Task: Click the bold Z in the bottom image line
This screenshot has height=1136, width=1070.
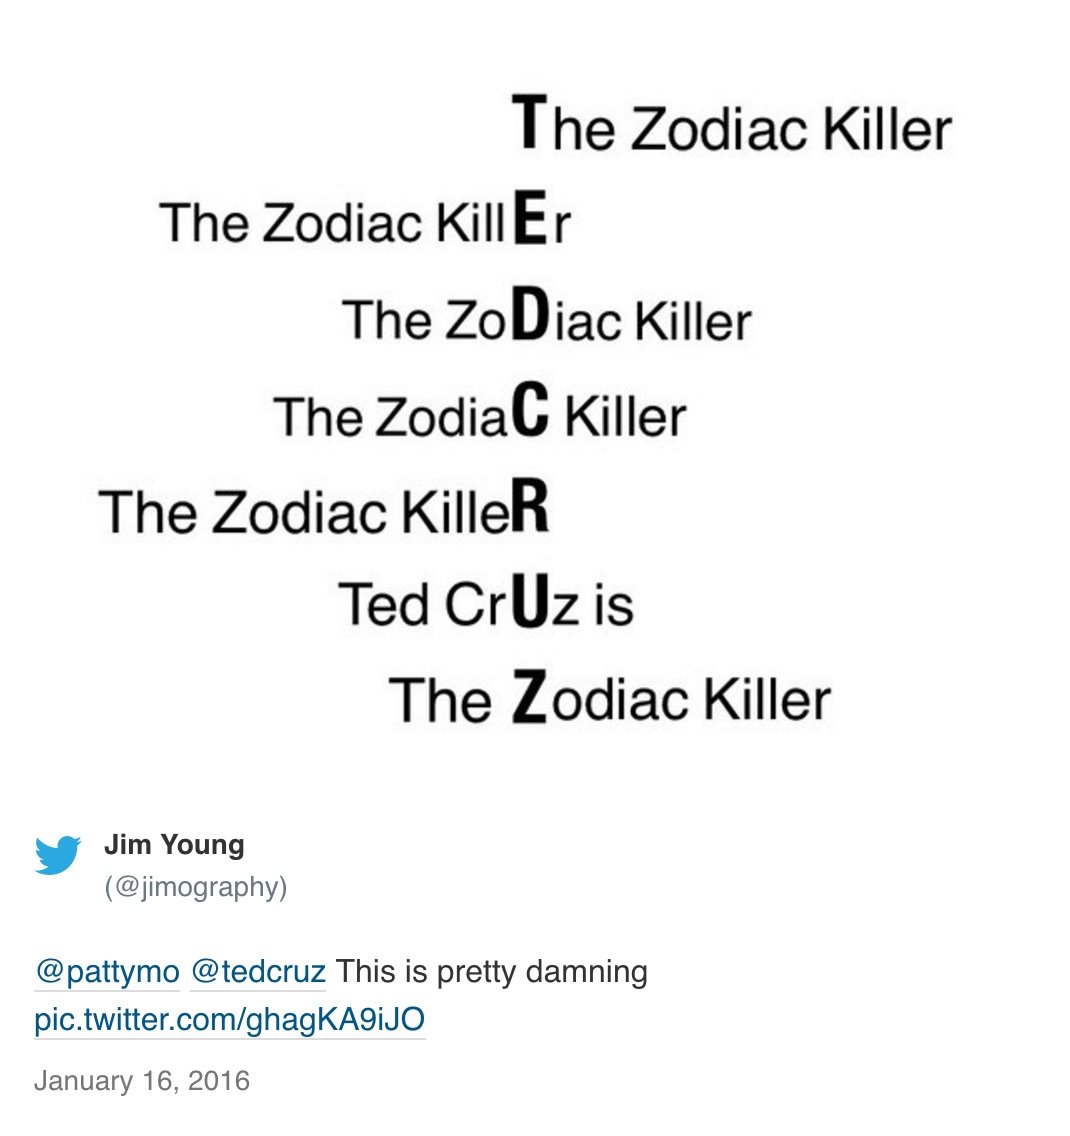Action: (x=529, y=698)
